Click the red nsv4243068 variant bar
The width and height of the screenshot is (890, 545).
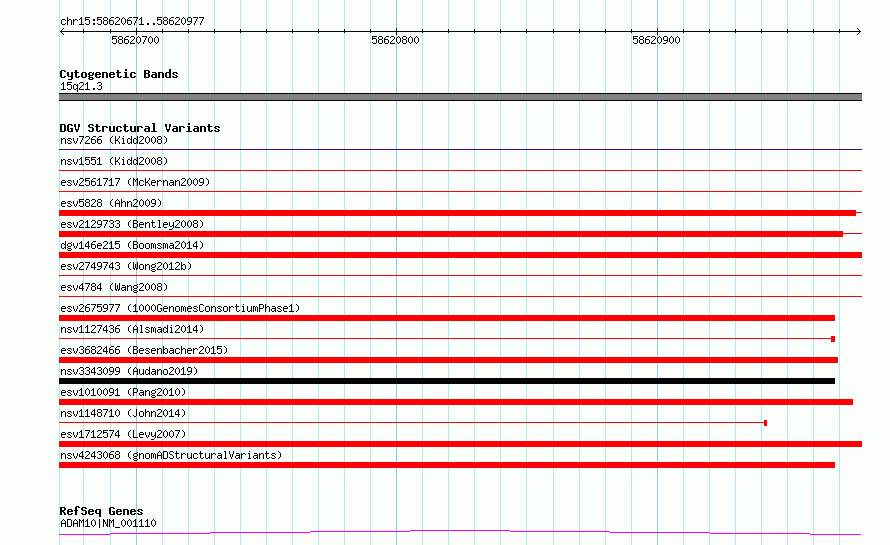click(447, 465)
